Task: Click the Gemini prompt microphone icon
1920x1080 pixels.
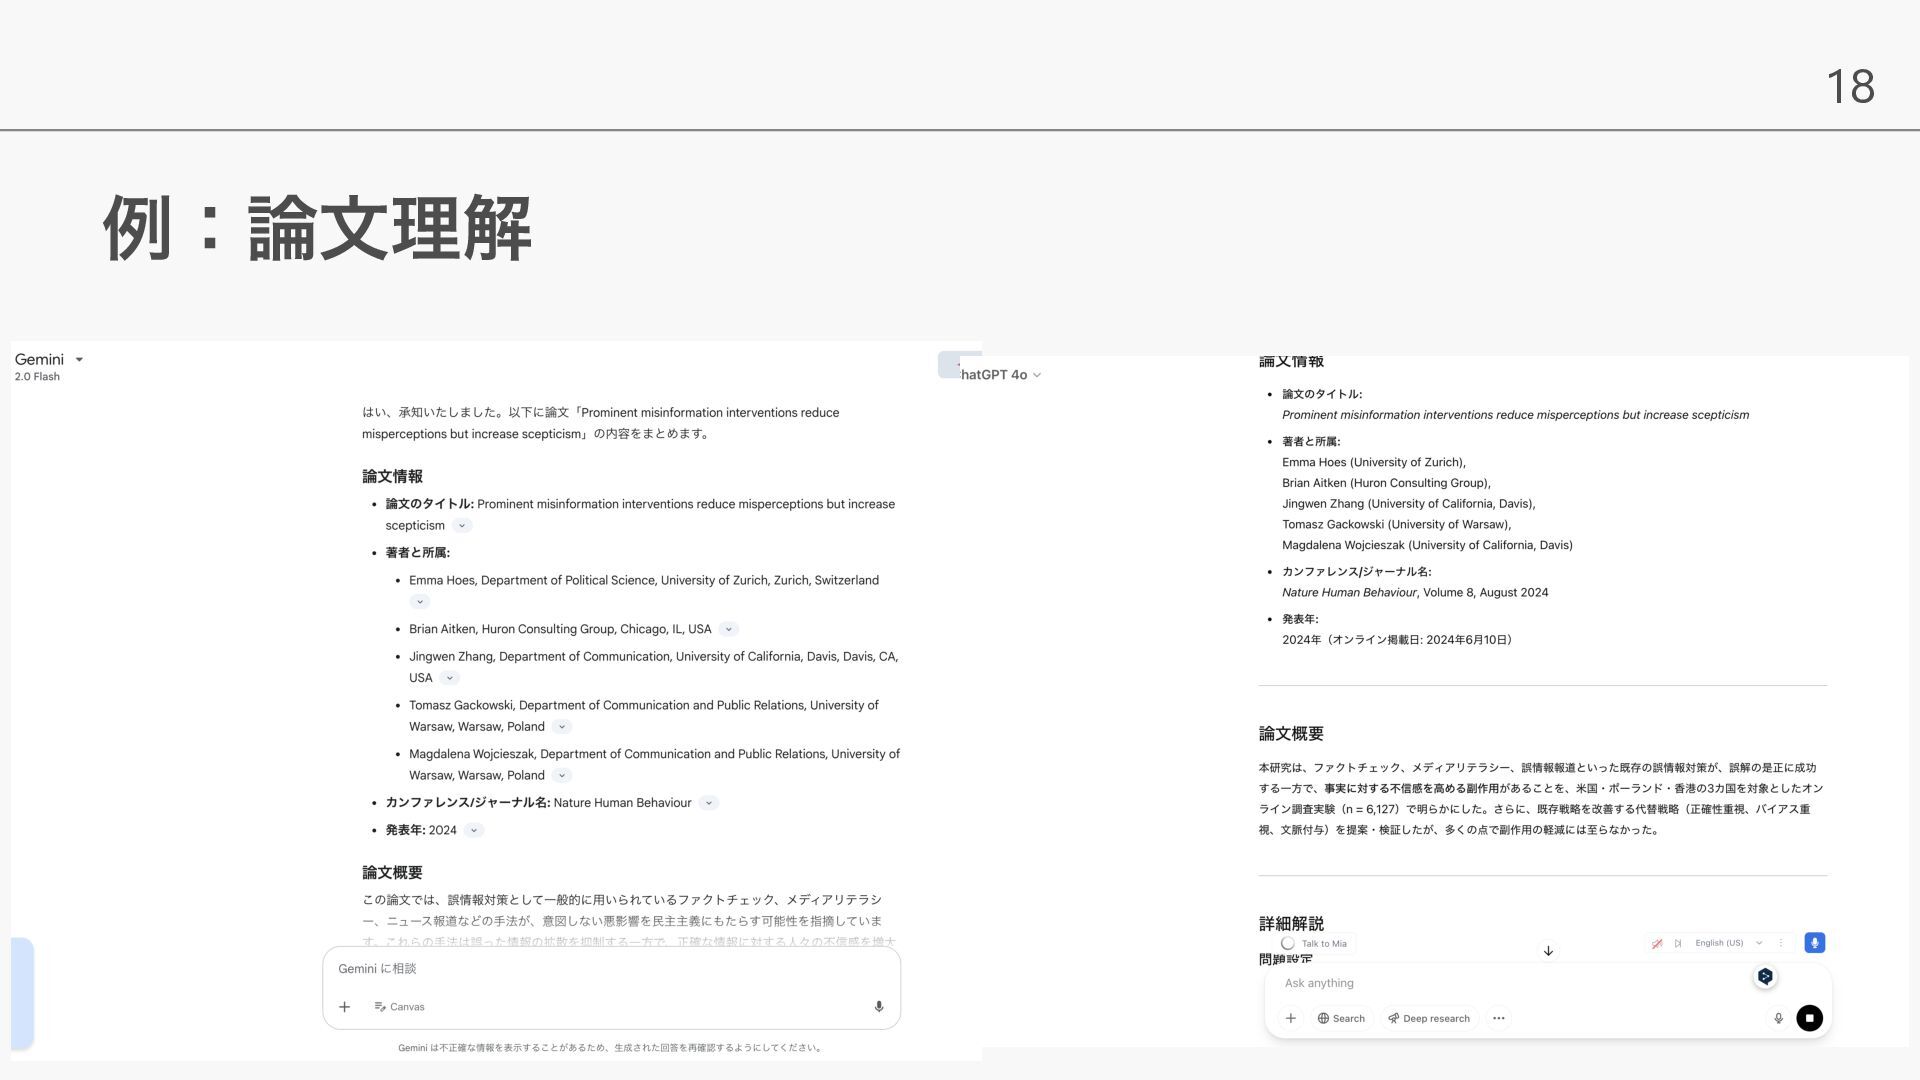Action: 878,1007
